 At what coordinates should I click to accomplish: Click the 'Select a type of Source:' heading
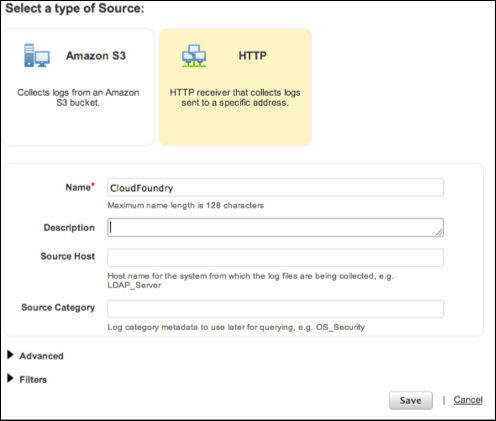coord(75,8)
